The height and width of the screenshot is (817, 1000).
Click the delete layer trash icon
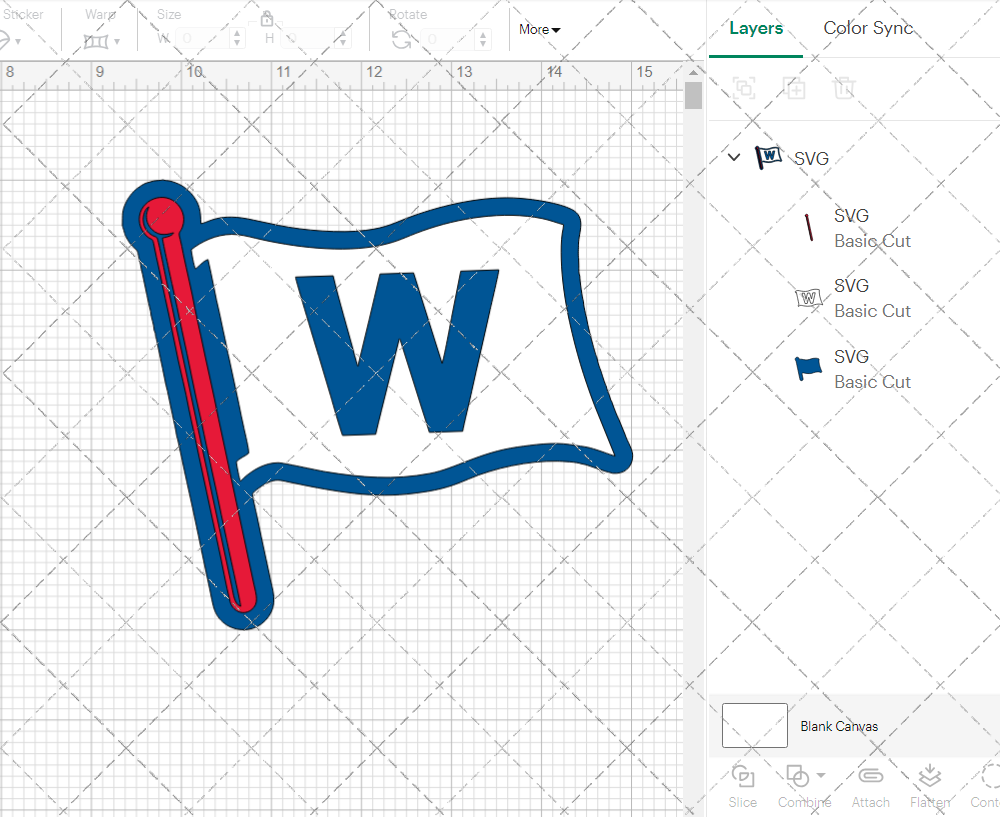[844, 88]
